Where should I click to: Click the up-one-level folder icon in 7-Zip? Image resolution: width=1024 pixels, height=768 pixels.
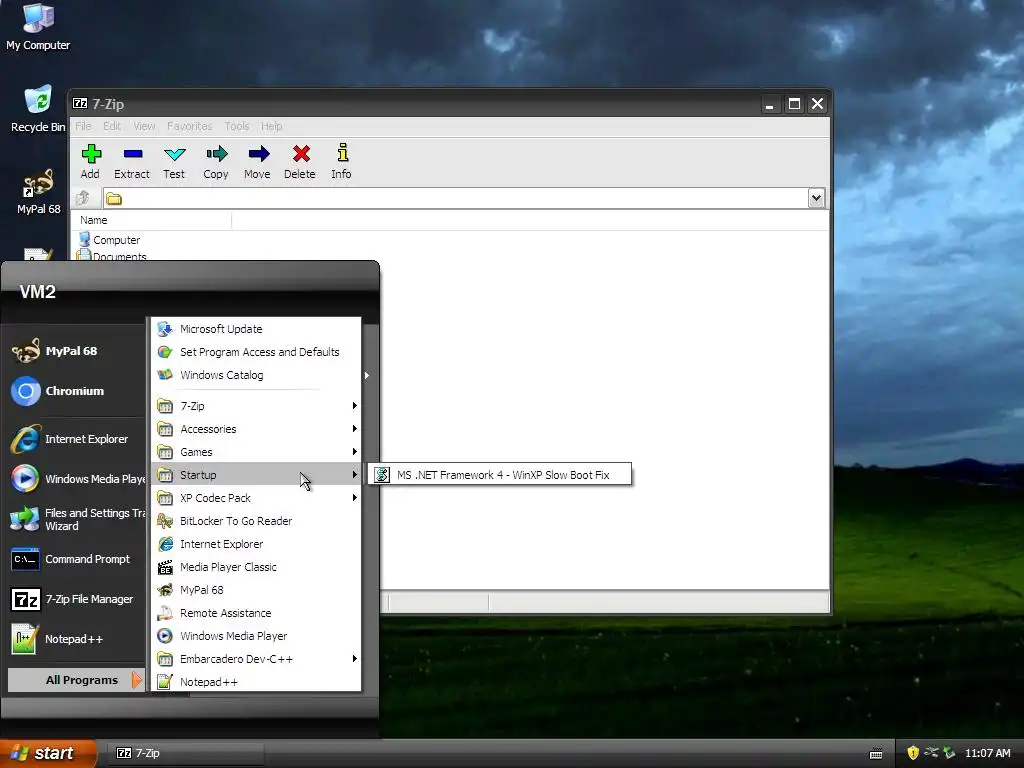[83, 198]
